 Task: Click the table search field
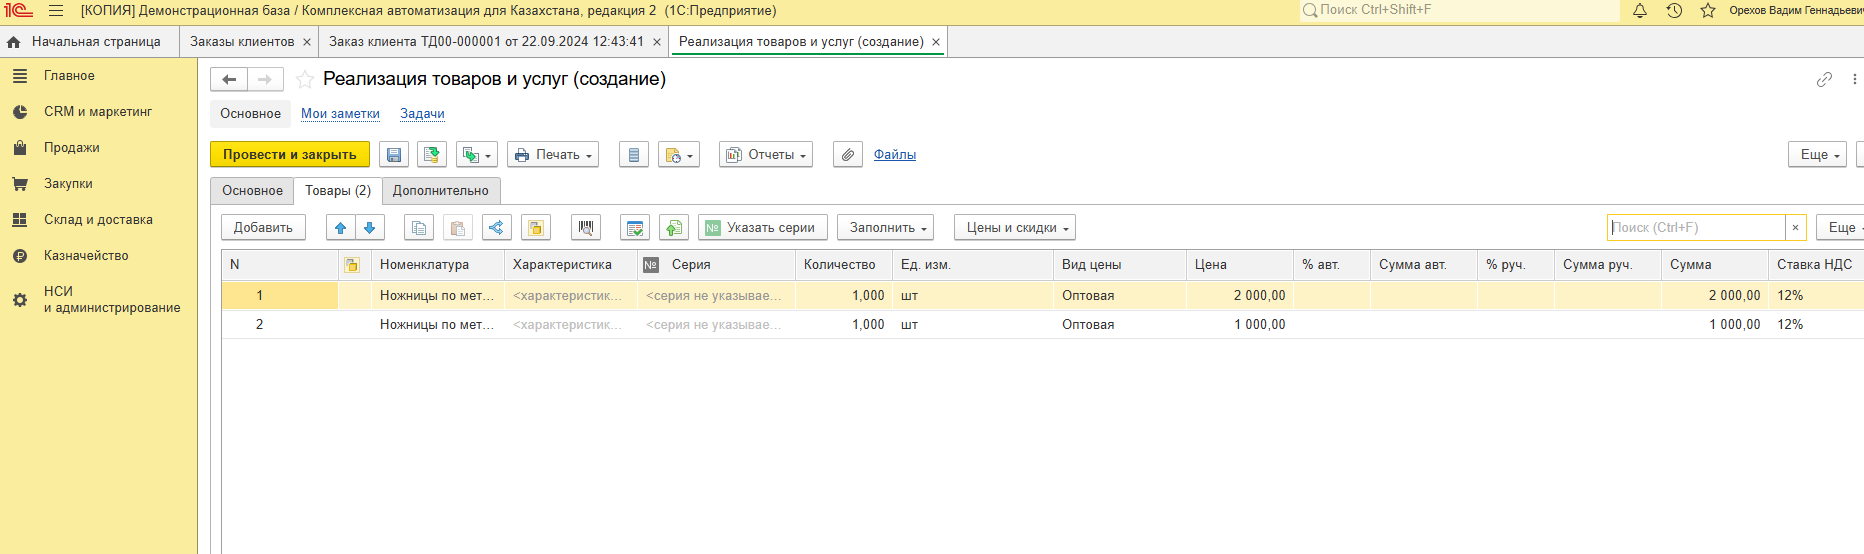coord(1696,228)
